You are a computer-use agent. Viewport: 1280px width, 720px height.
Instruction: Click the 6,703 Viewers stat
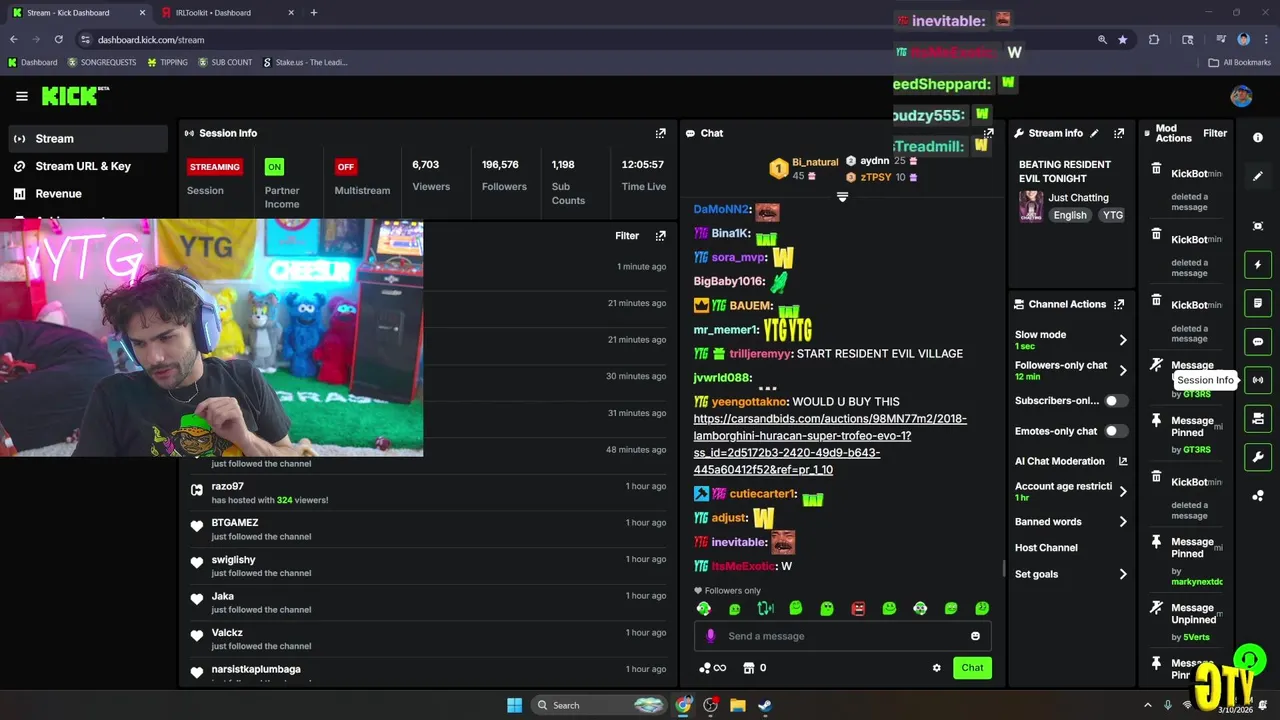pos(431,175)
